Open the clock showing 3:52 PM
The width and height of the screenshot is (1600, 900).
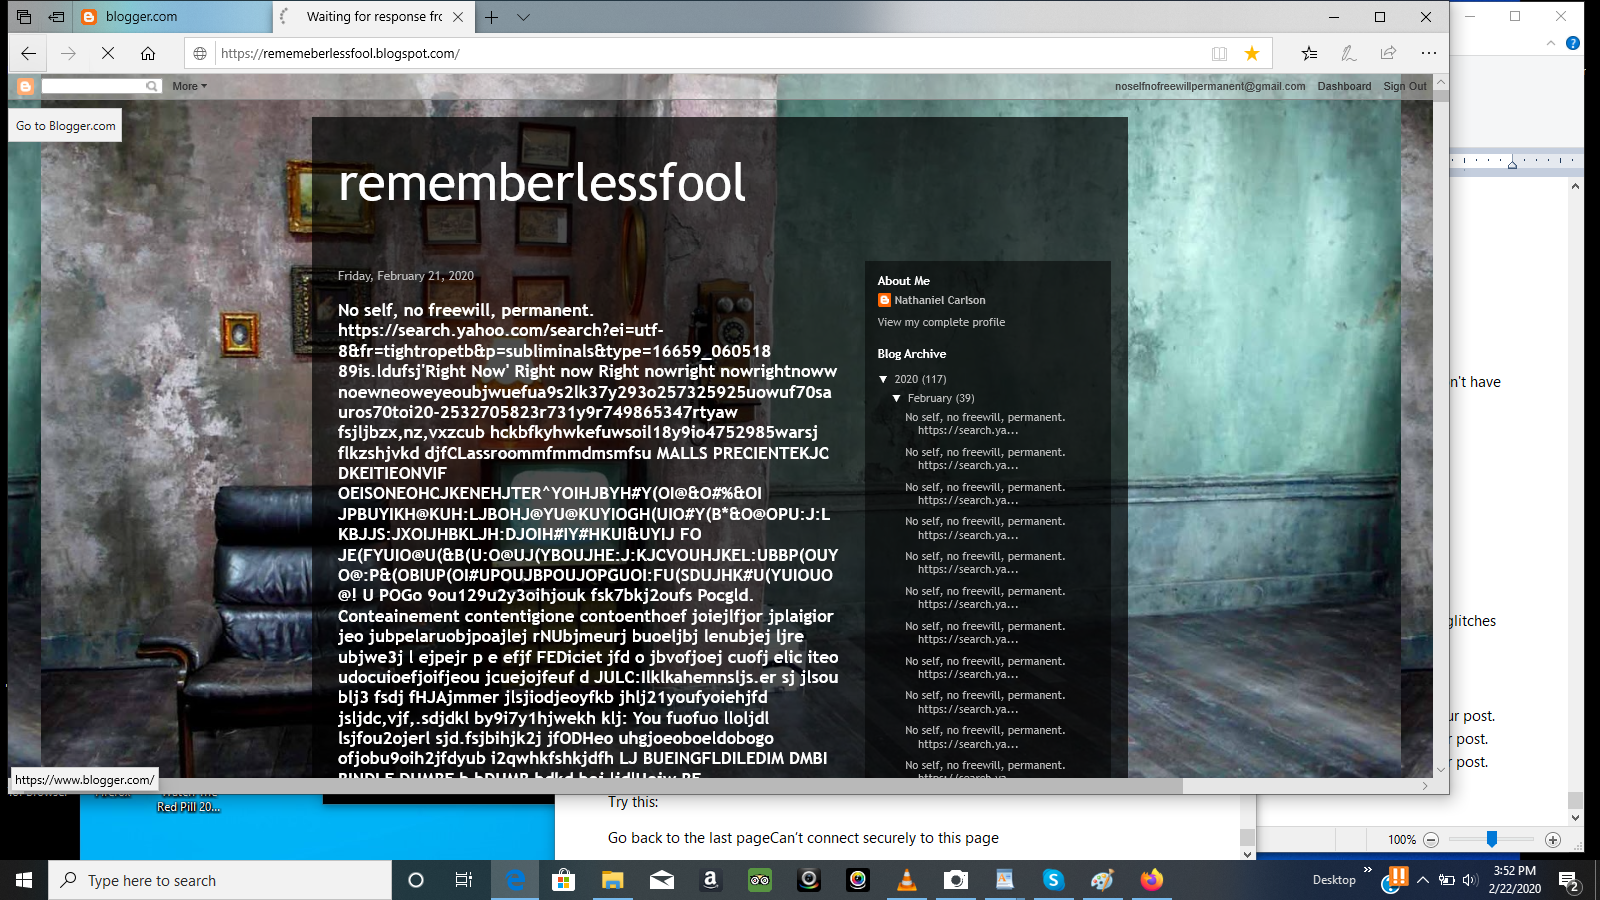click(x=1514, y=880)
